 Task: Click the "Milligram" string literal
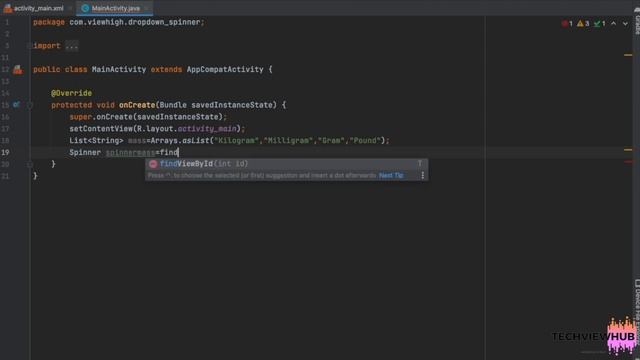tap(289, 140)
